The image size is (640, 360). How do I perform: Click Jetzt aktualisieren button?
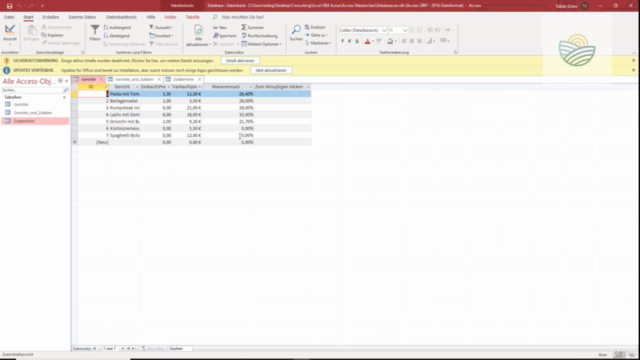click(x=271, y=70)
